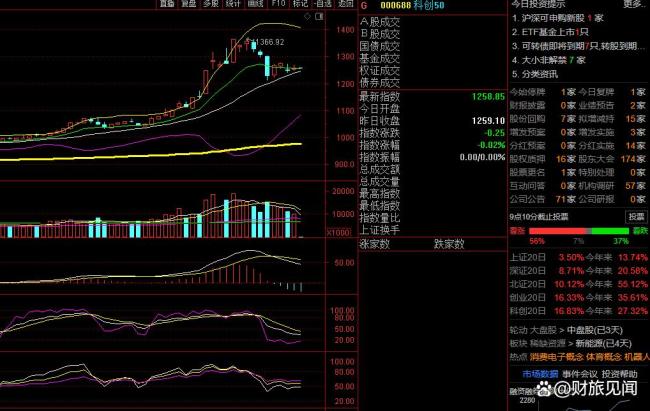Switch to the 事件会议 tab
650x411 pixels.
point(580,374)
